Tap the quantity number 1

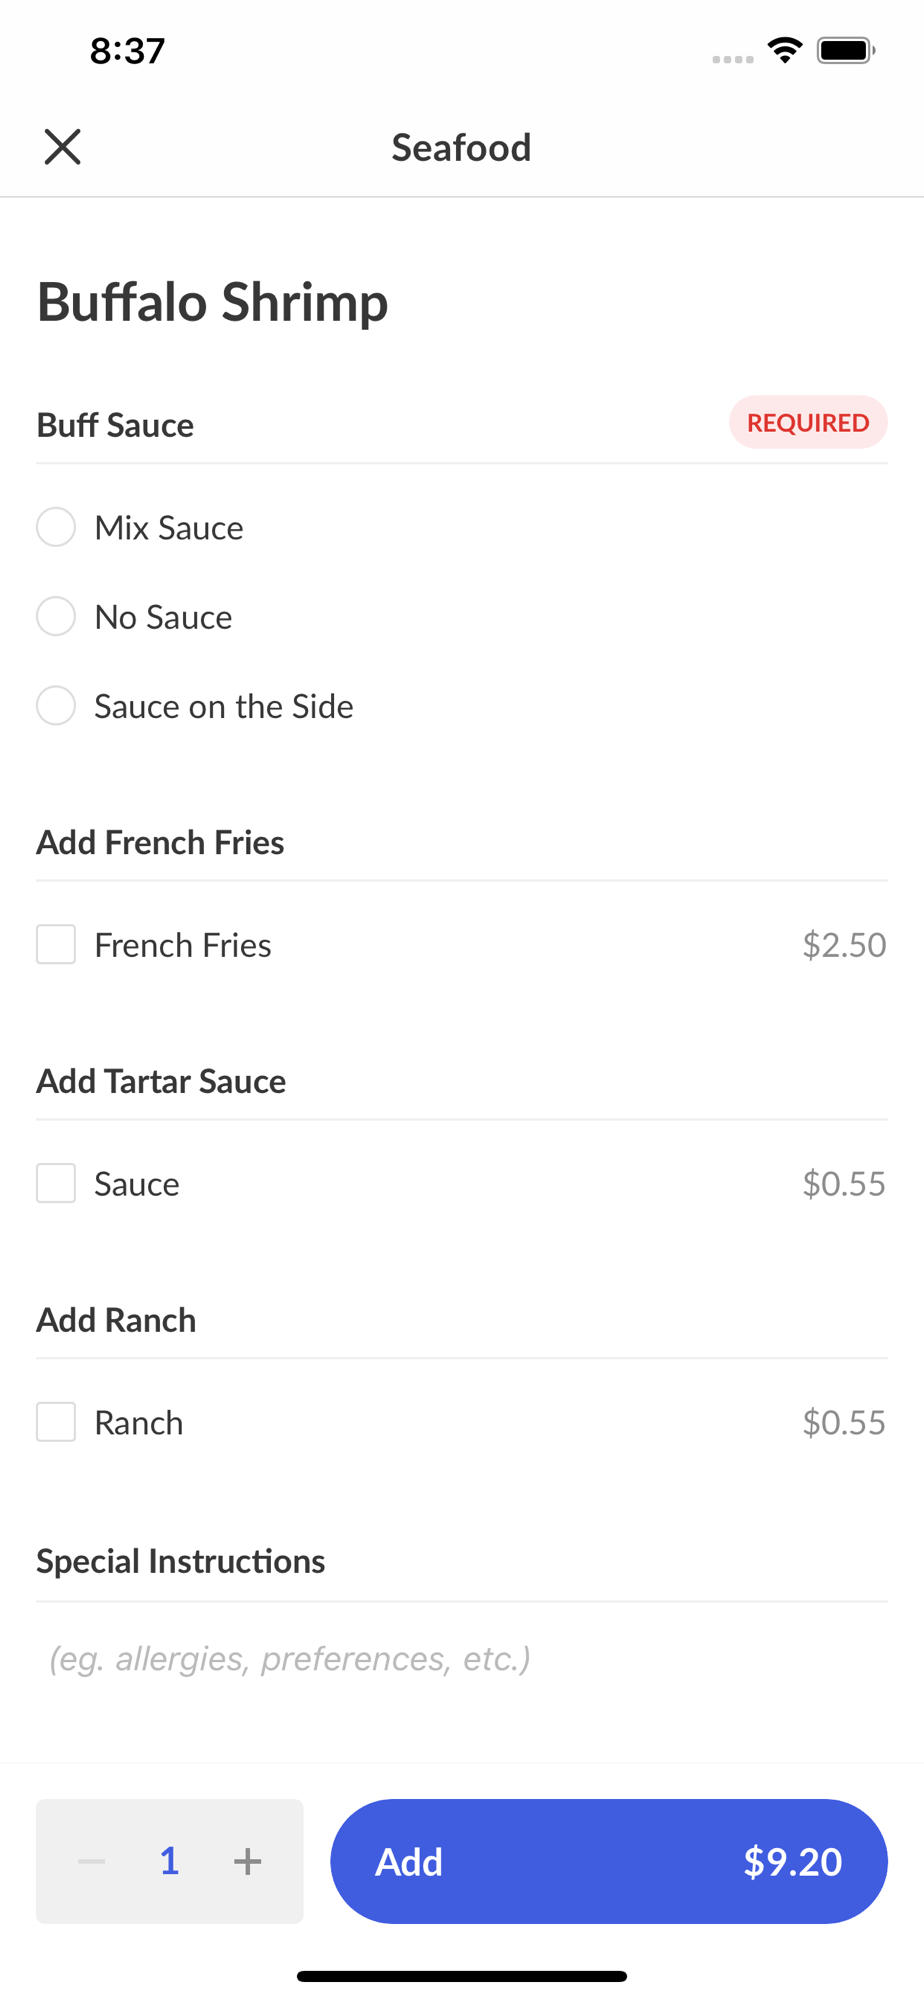pyautogui.click(x=170, y=1861)
